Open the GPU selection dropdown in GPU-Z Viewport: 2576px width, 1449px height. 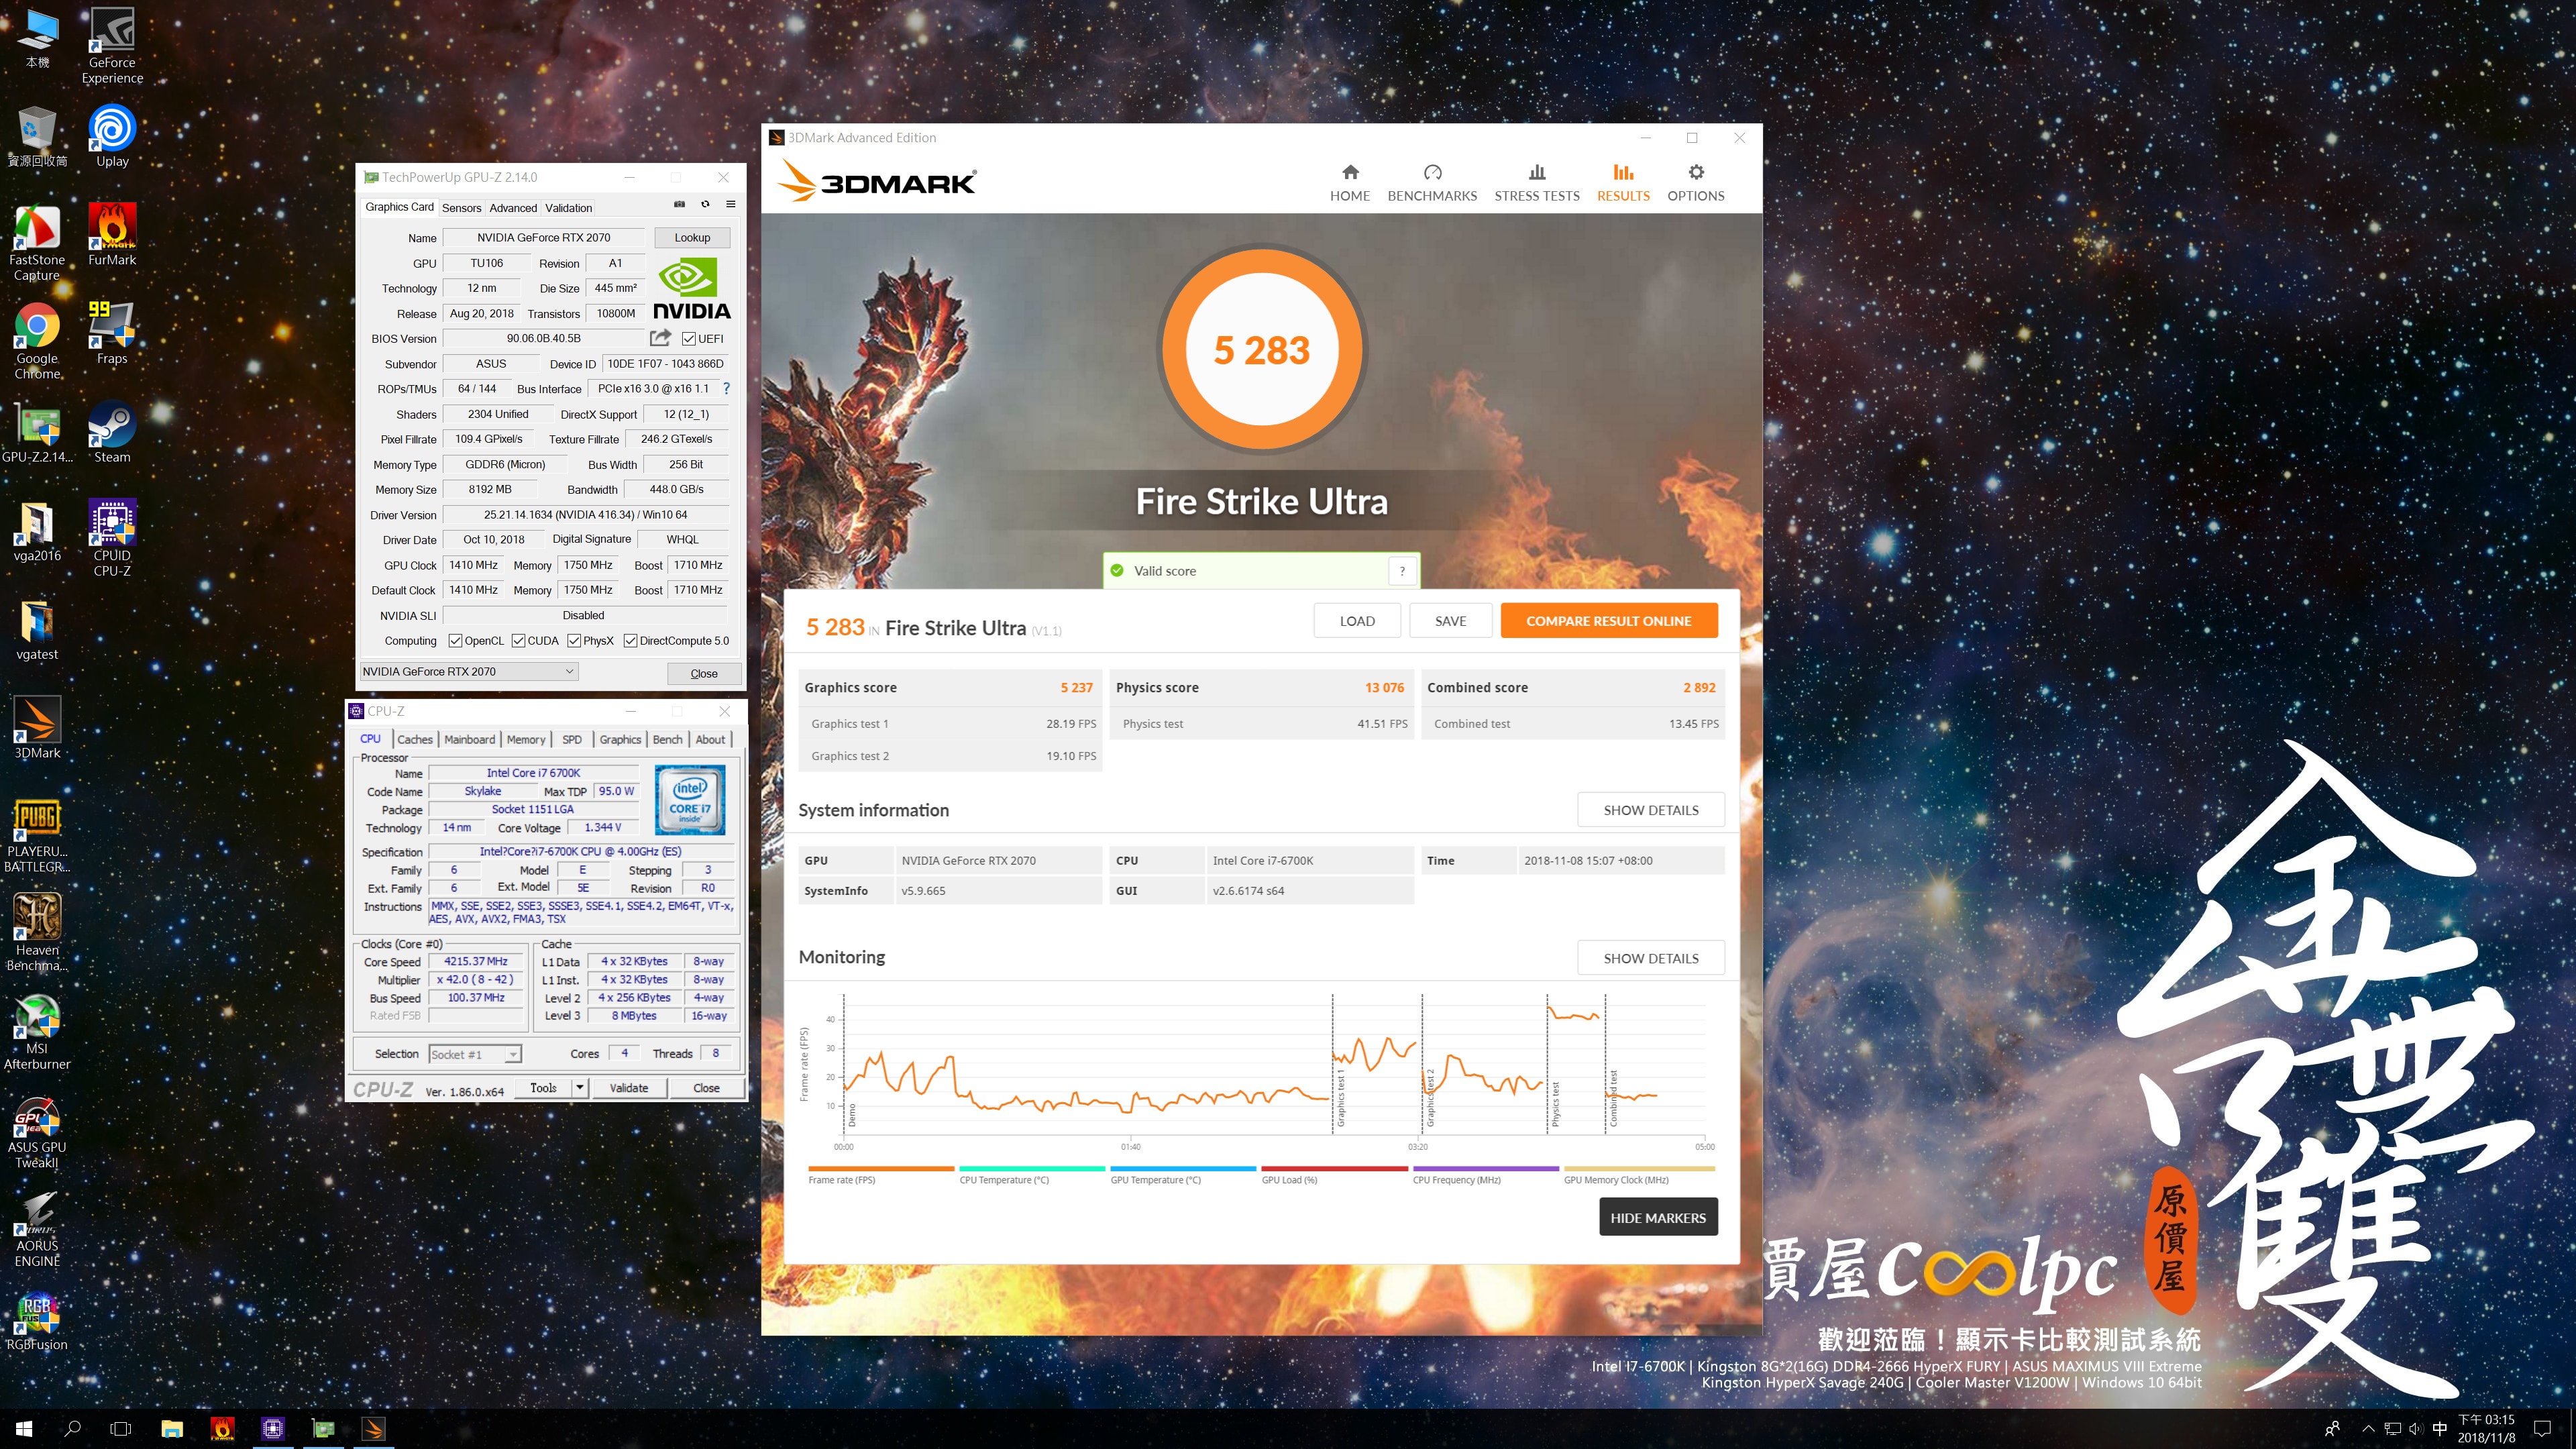coord(469,672)
